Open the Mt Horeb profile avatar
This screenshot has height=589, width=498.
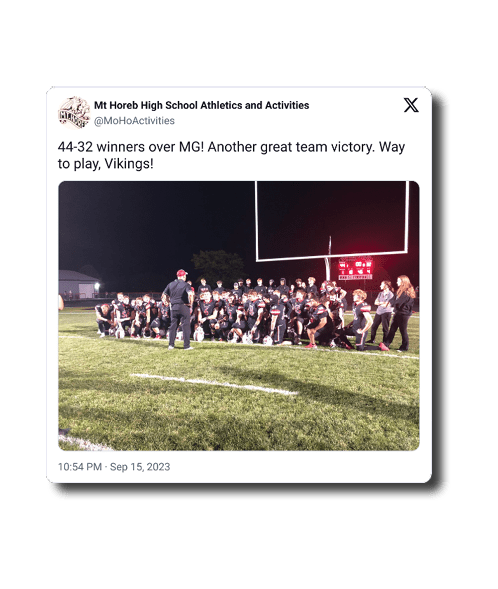74,112
